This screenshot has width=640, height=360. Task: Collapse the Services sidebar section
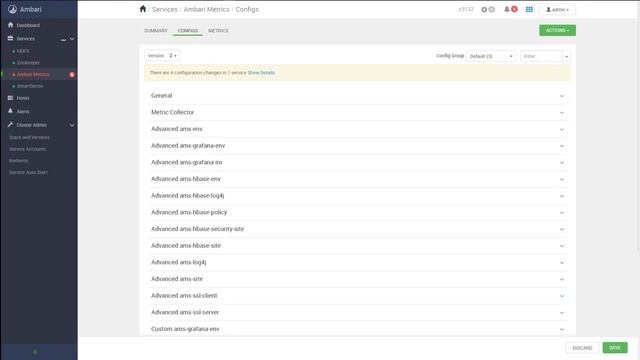[x=72, y=39]
